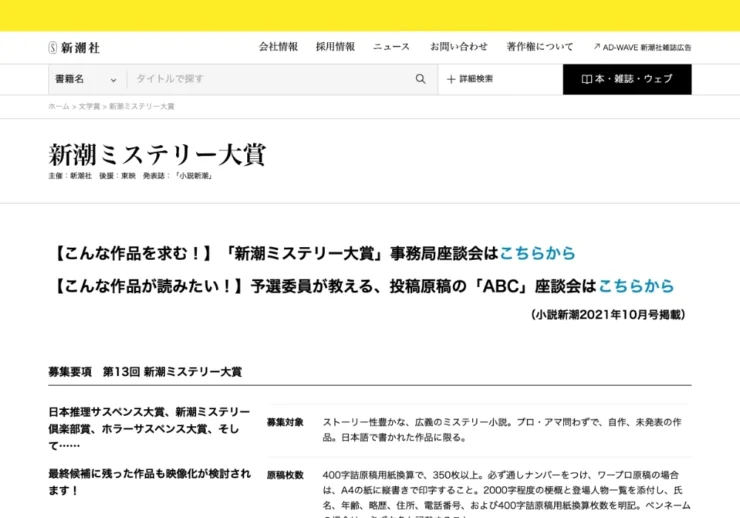Image resolution: width=740 pixels, height=518 pixels.
Task: Click the 本・雑誌・ウェブ black button
Action: (x=627, y=79)
